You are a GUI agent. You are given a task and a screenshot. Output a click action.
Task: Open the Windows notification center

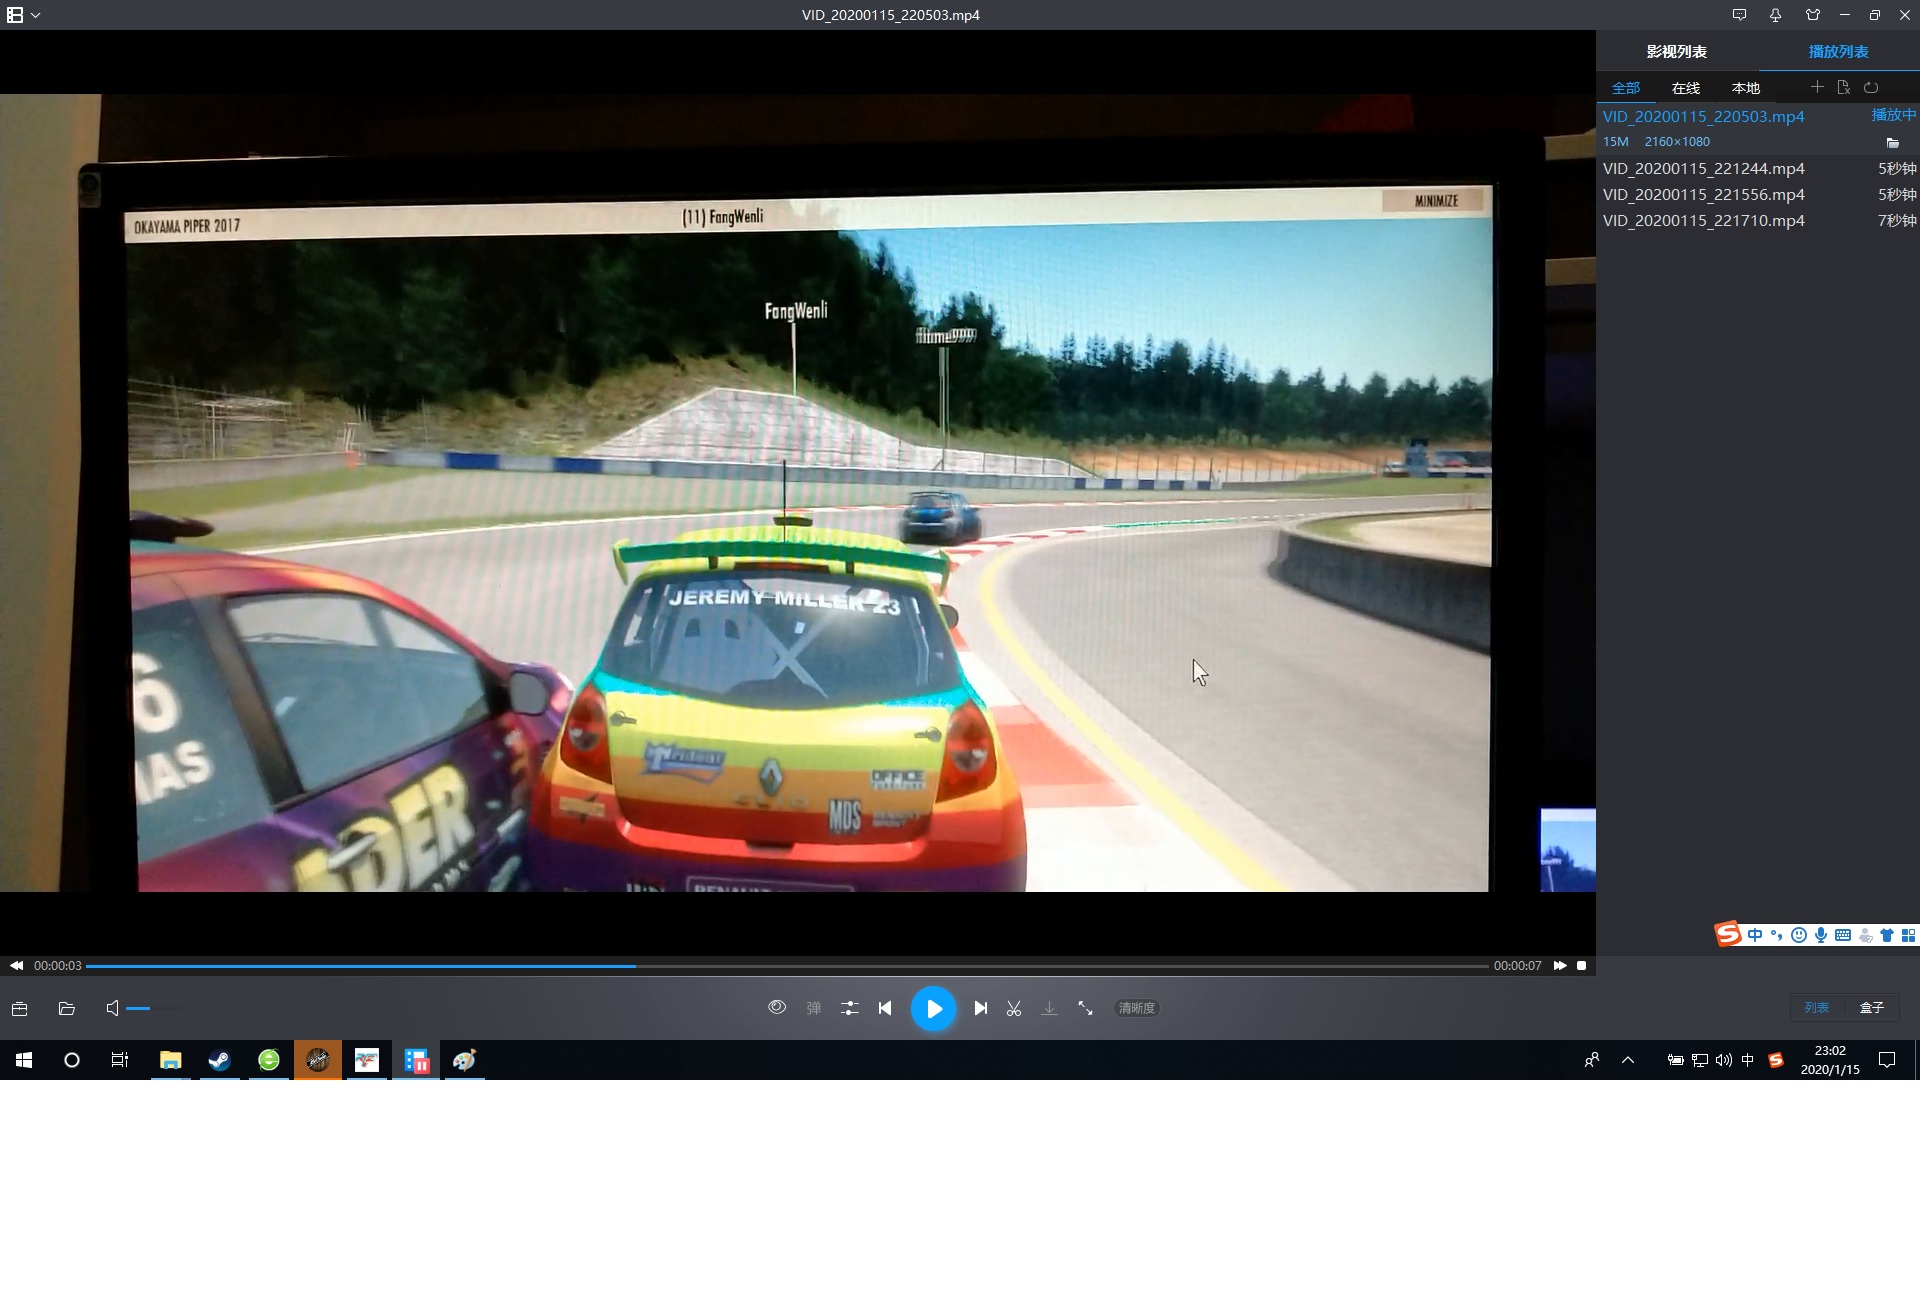coord(1887,1060)
